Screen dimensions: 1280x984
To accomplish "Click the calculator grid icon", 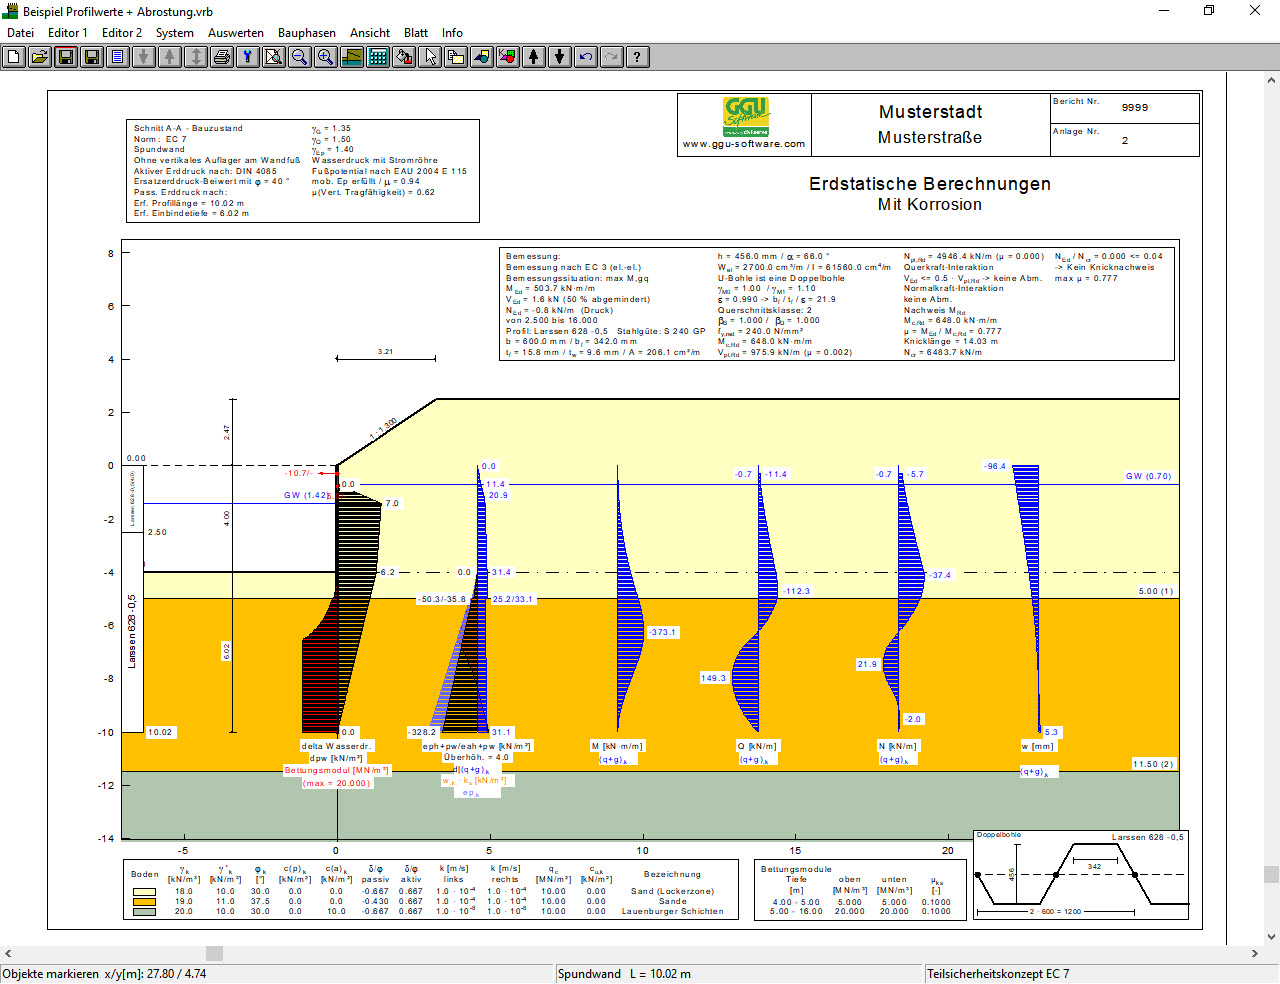I will click(378, 57).
